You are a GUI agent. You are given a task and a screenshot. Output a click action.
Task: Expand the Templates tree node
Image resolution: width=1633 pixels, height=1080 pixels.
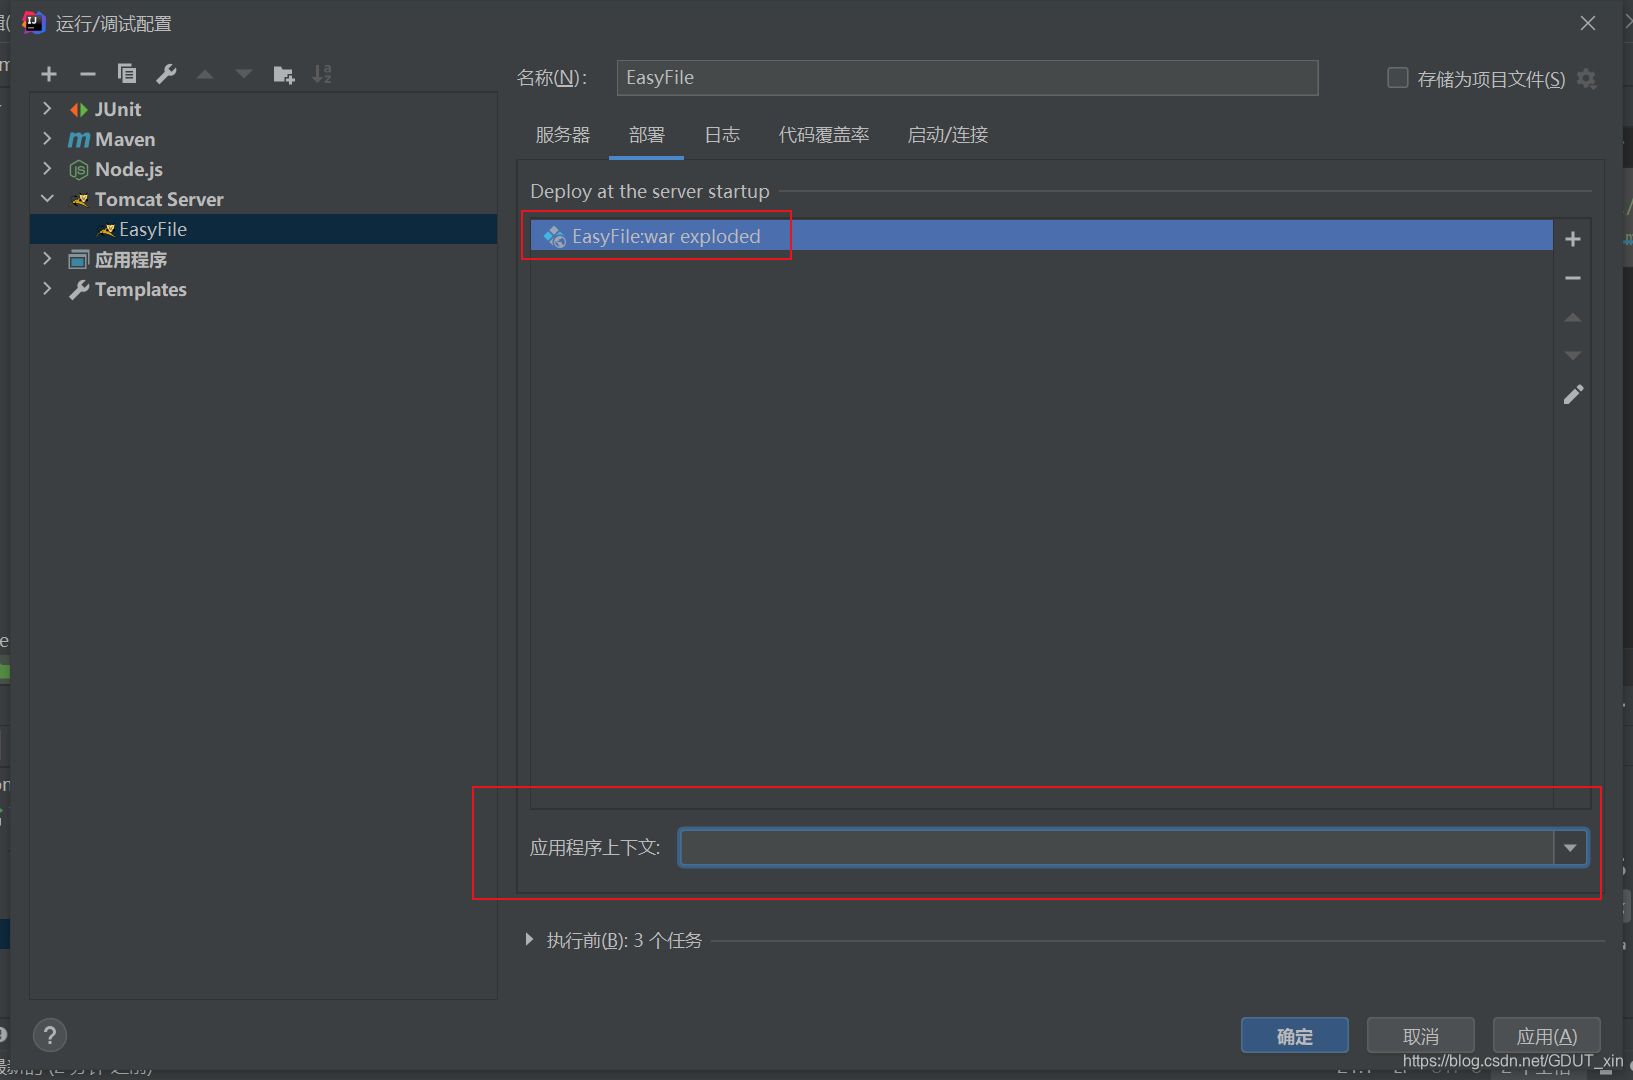click(x=47, y=288)
